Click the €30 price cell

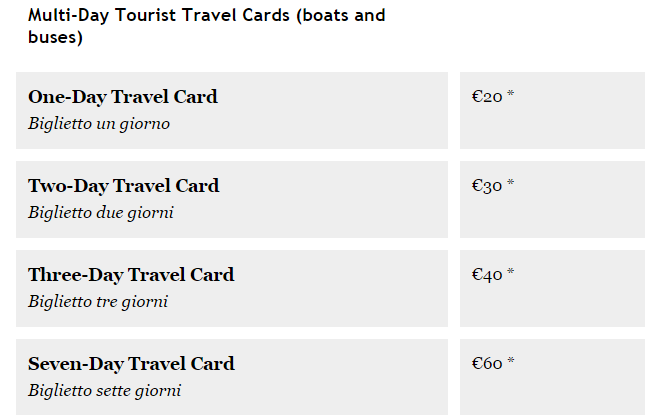(552, 200)
